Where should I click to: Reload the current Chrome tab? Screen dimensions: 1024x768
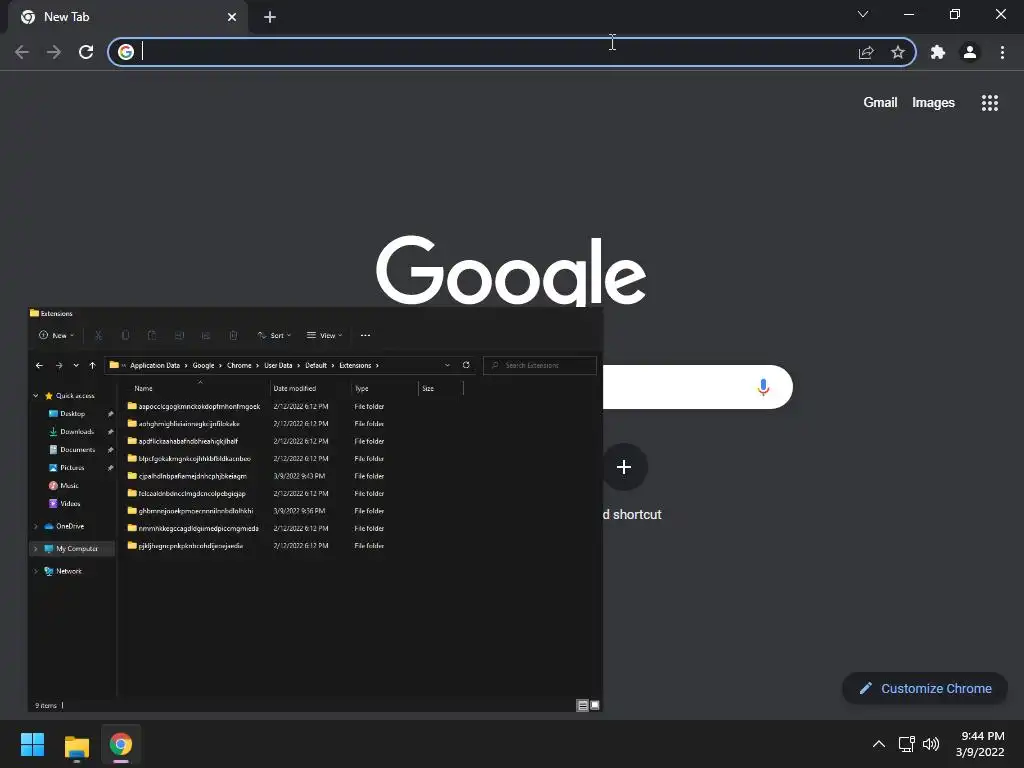tap(86, 52)
